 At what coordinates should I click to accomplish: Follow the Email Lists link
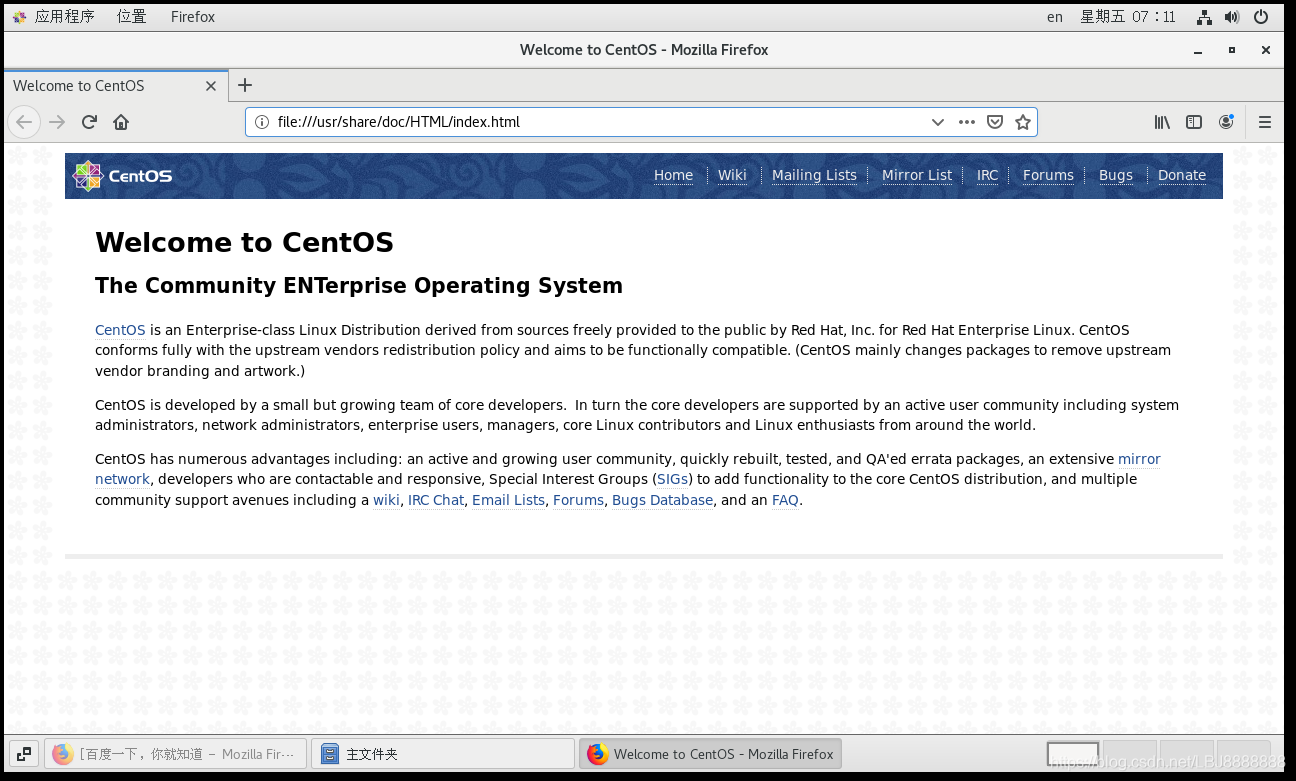coord(508,500)
